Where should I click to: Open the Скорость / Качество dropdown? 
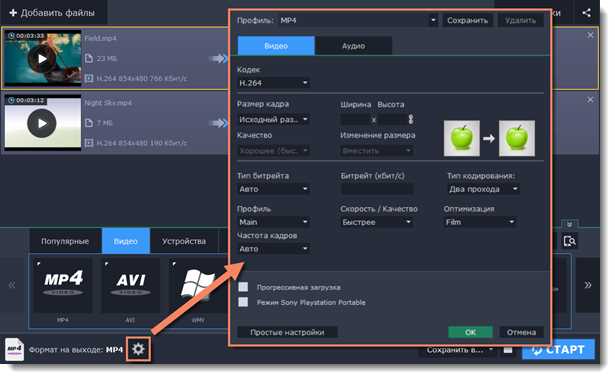click(377, 222)
